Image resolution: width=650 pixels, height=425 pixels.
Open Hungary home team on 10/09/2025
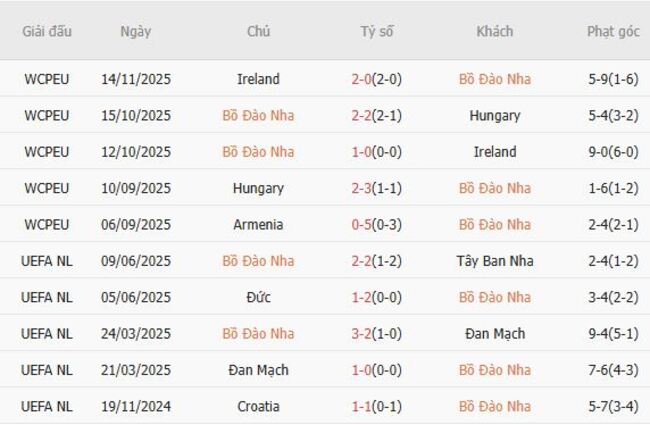258,188
